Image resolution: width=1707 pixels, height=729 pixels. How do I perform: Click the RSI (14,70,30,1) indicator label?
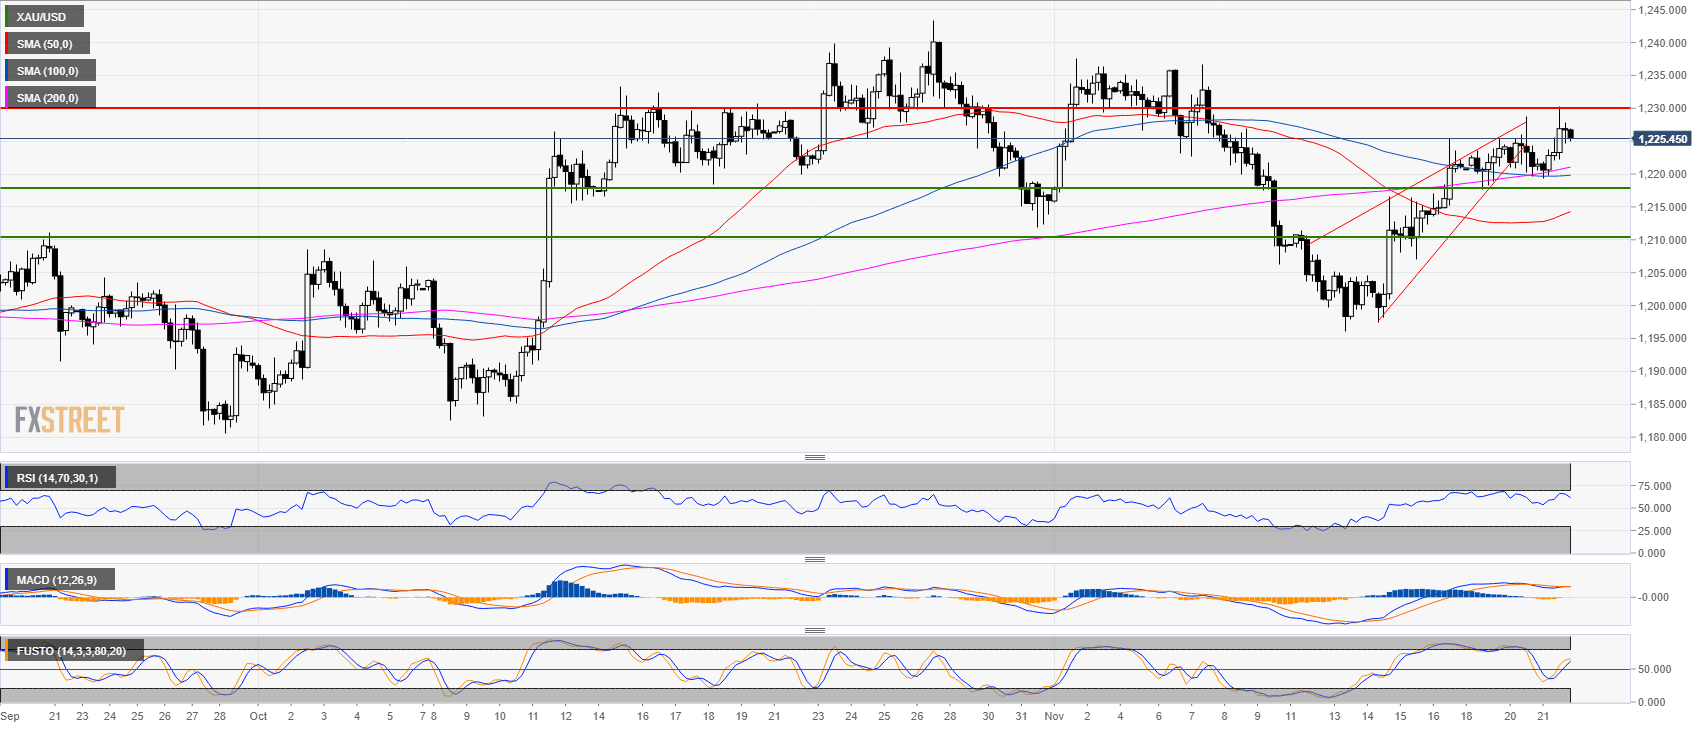tap(58, 478)
